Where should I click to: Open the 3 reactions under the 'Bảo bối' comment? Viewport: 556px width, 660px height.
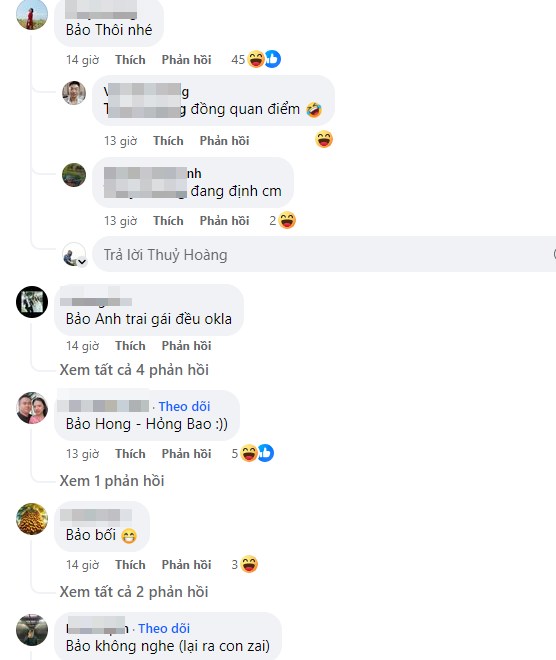pos(245,564)
